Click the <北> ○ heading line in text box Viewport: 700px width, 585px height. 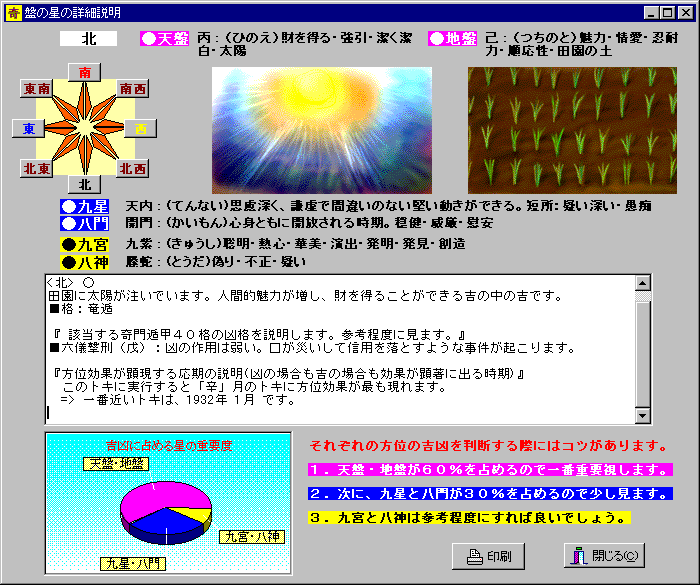(x=71, y=283)
